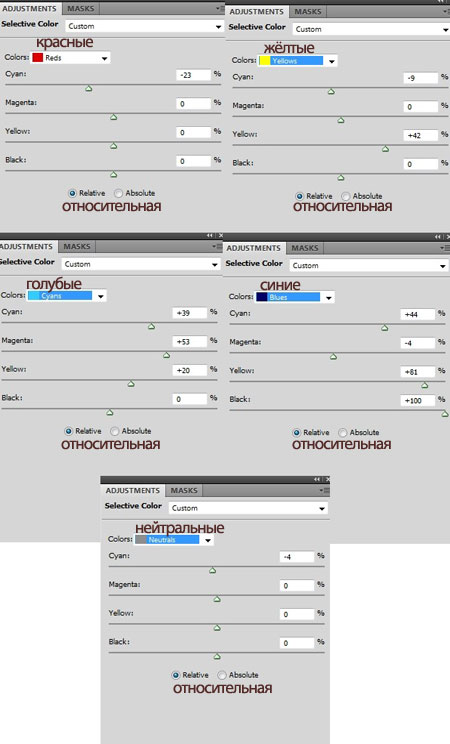Select Adjustments tab in Blues panel

pyautogui.click(x=253, y=248)
